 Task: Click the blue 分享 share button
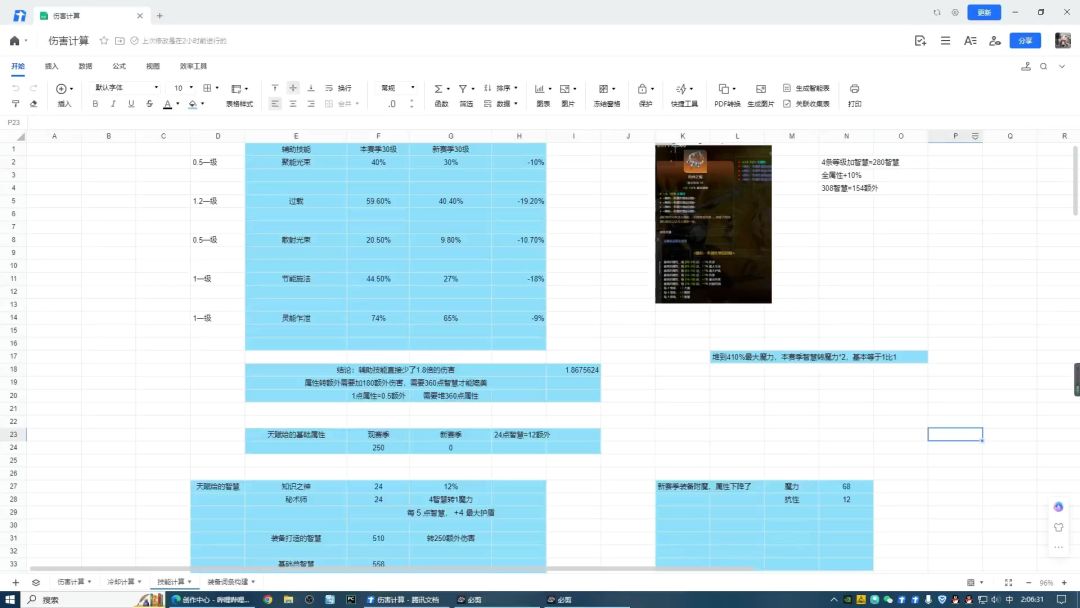coord(1024,41)
